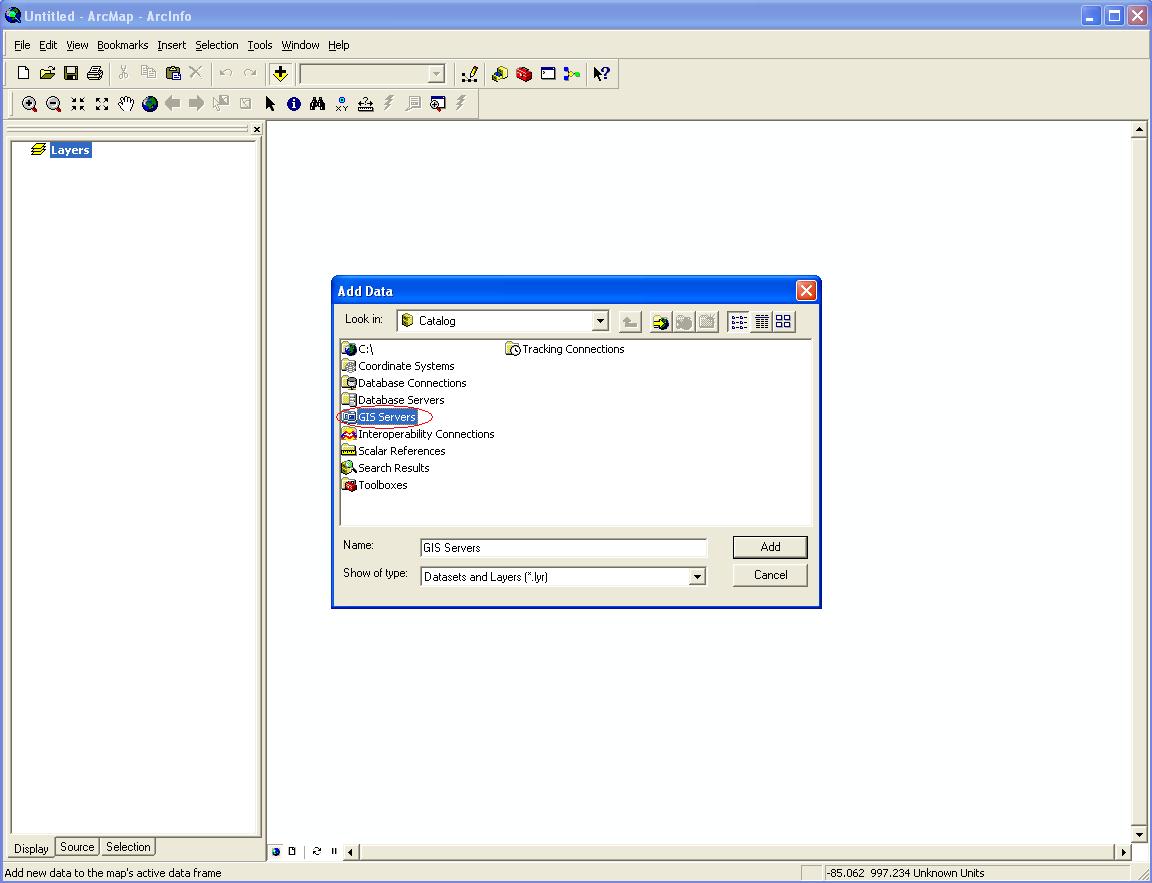This screenshot has width=1152, height=883.
Task: Expand the Look in Catalog dropdown
Action: 600,321
